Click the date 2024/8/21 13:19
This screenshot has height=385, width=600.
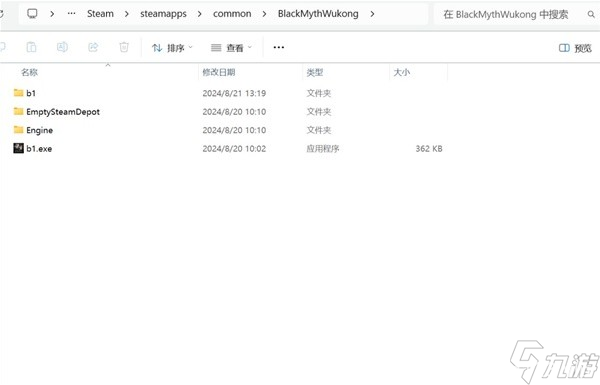[234, 93]
